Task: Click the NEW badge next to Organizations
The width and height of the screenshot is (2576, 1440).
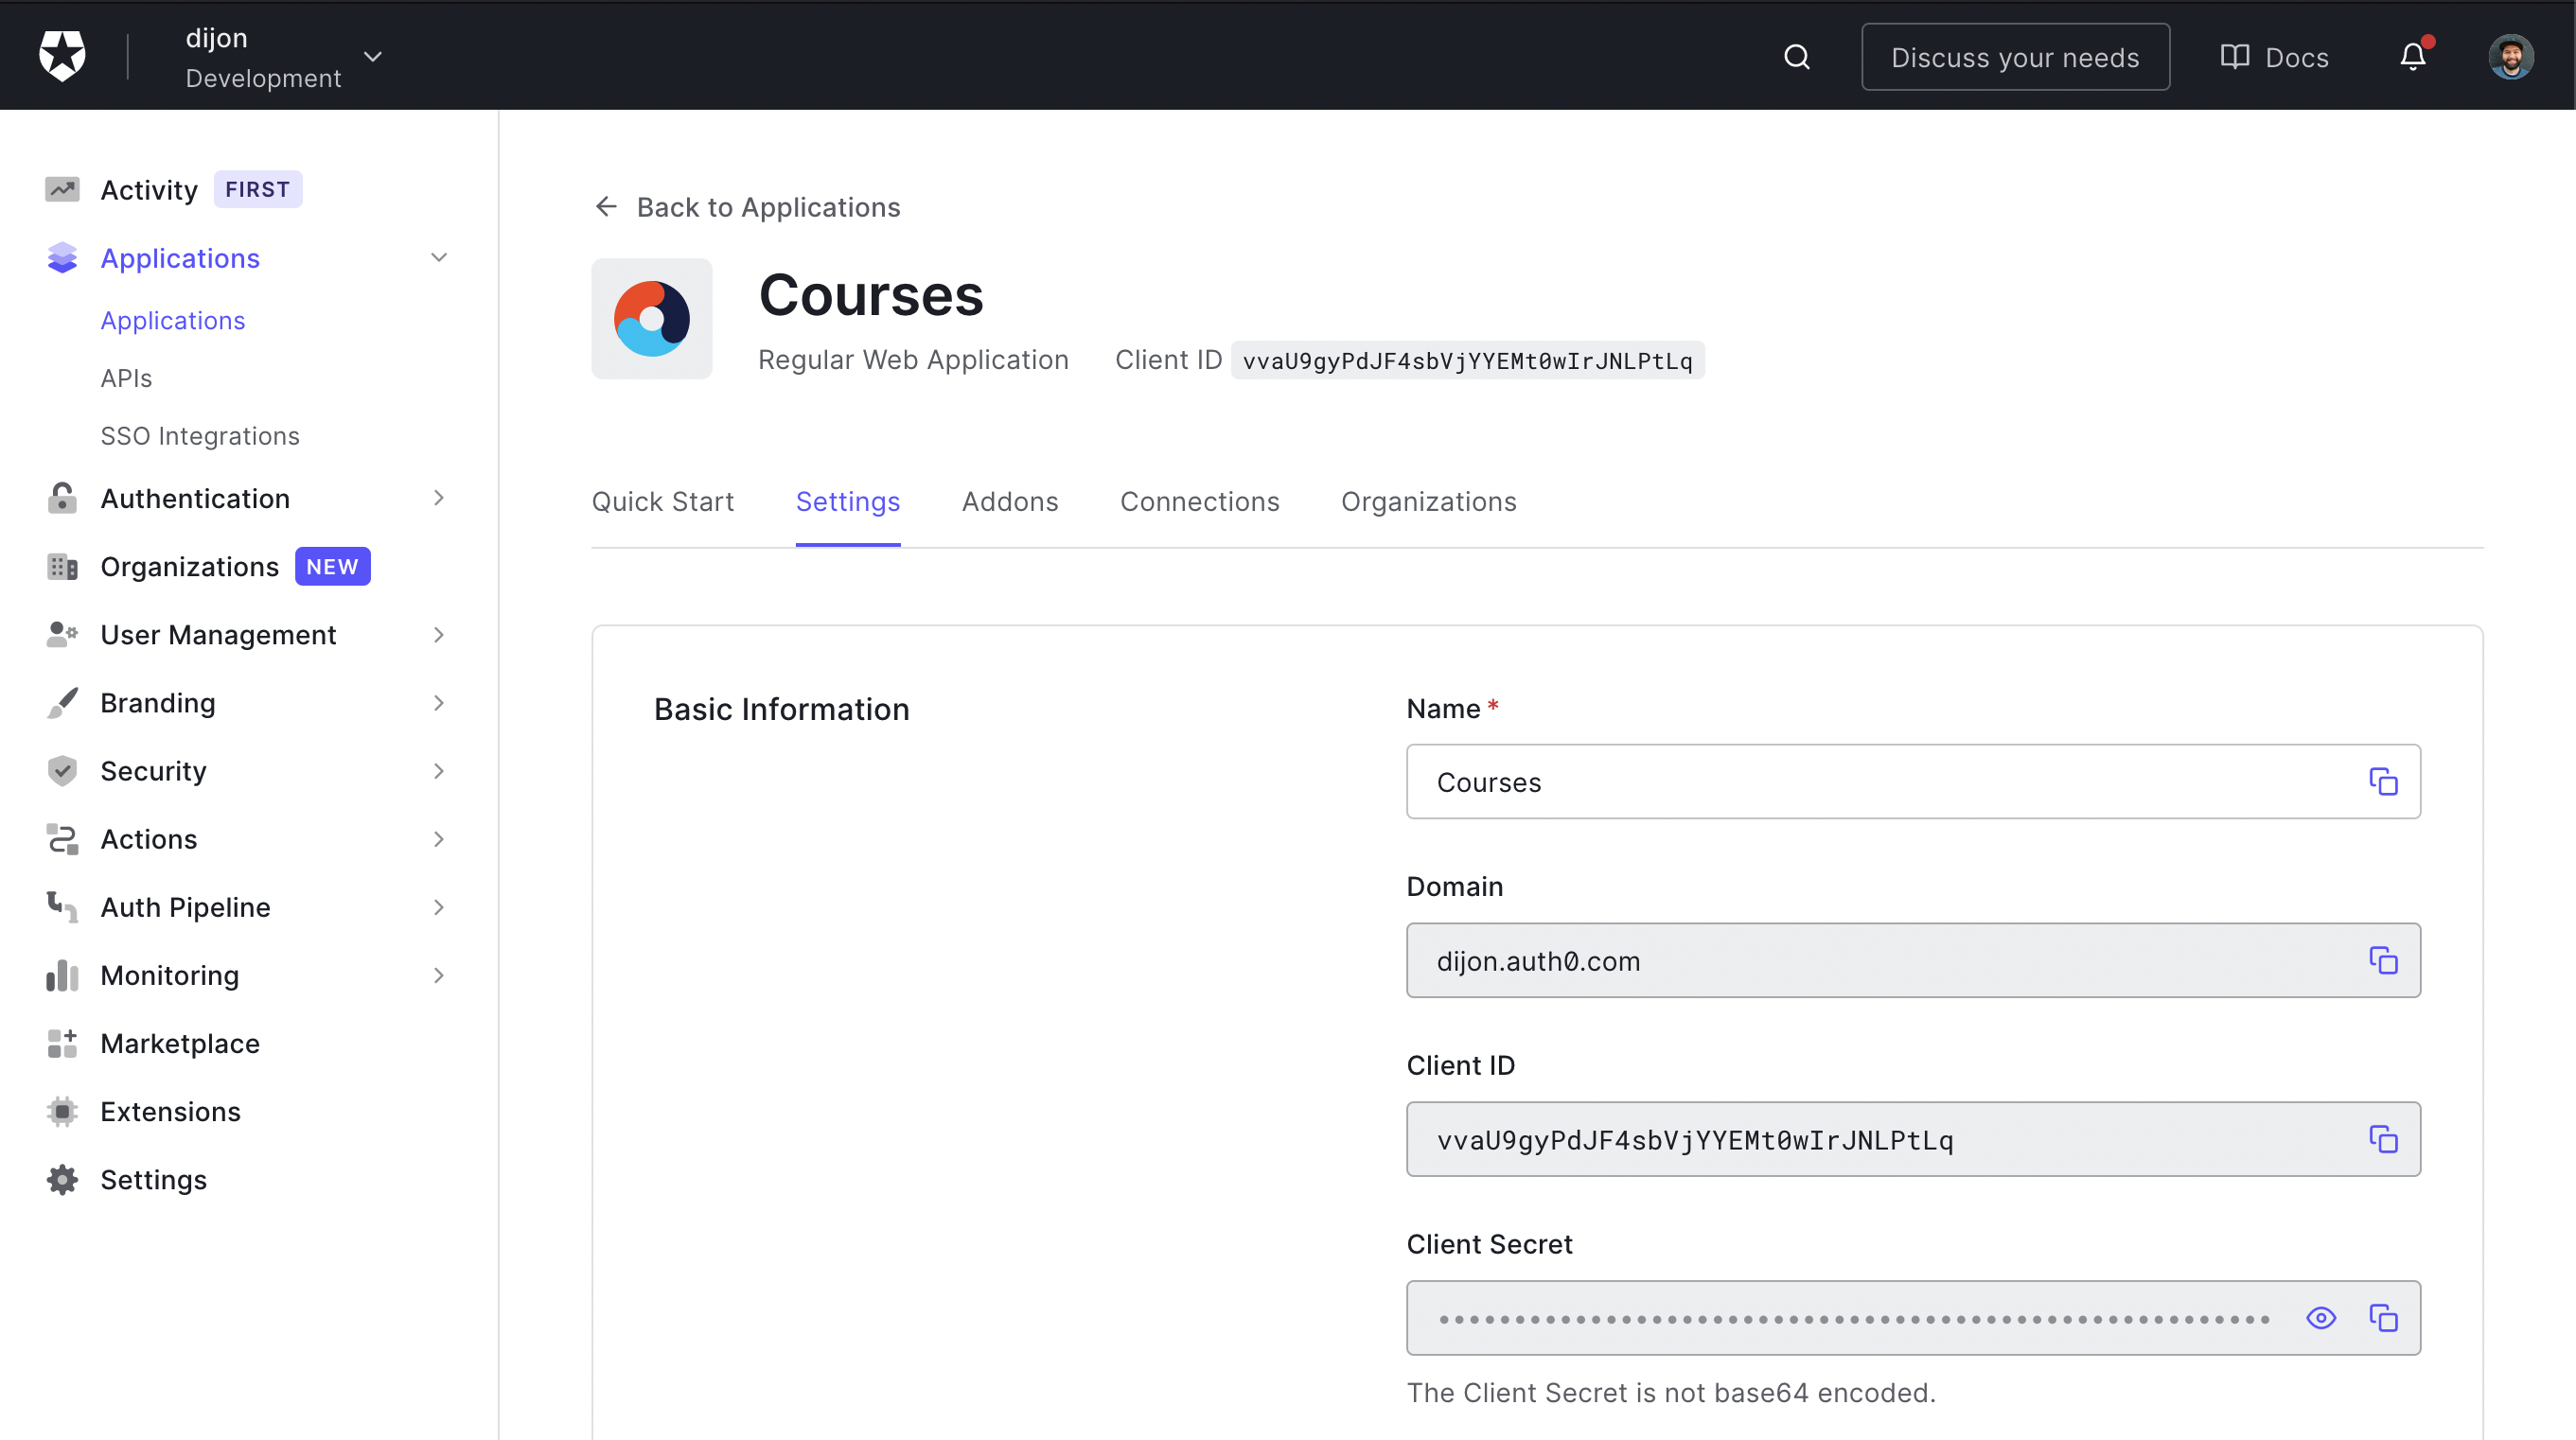Action: [333, 567]
